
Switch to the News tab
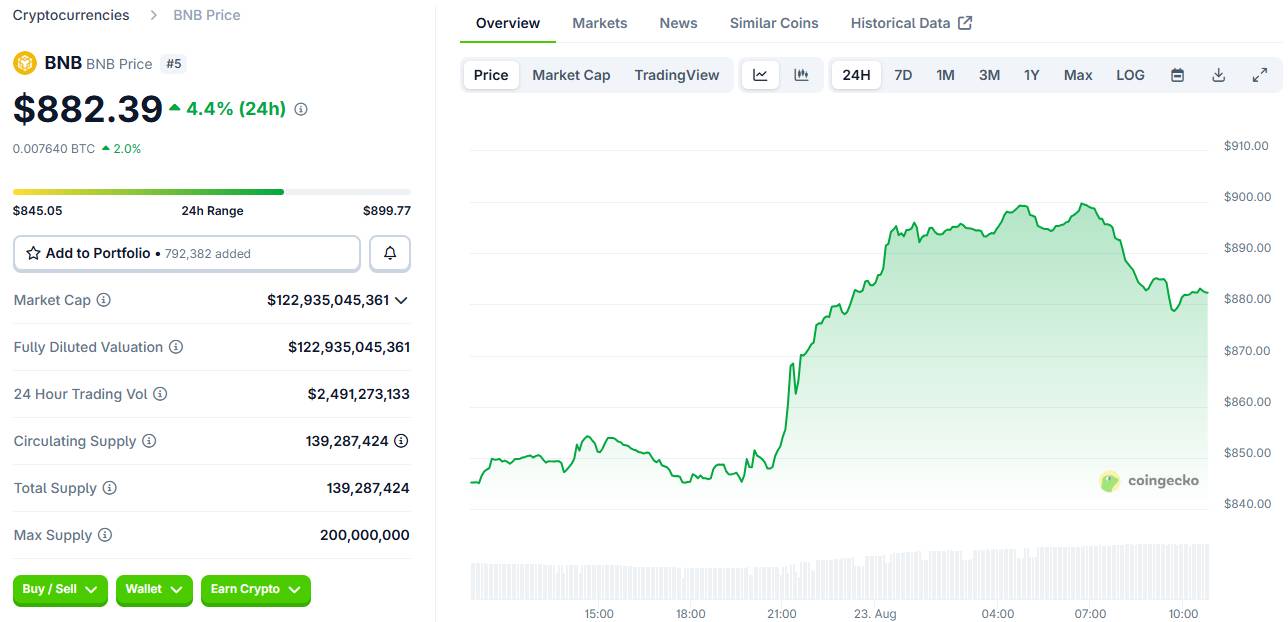pos(678,23)
